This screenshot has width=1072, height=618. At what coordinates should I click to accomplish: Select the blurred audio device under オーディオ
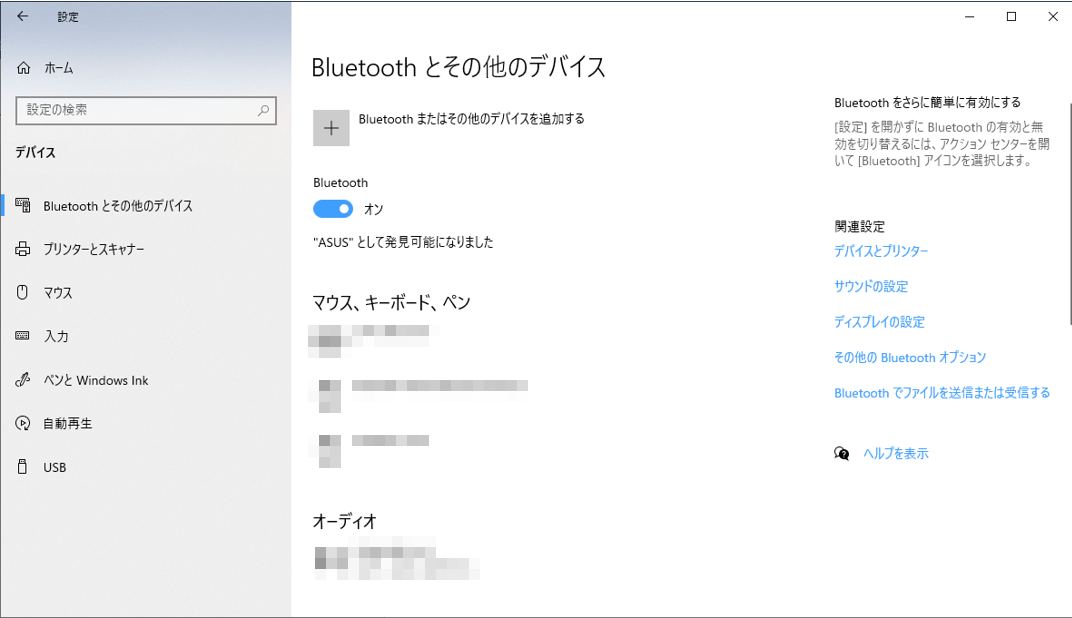[397, 561]
